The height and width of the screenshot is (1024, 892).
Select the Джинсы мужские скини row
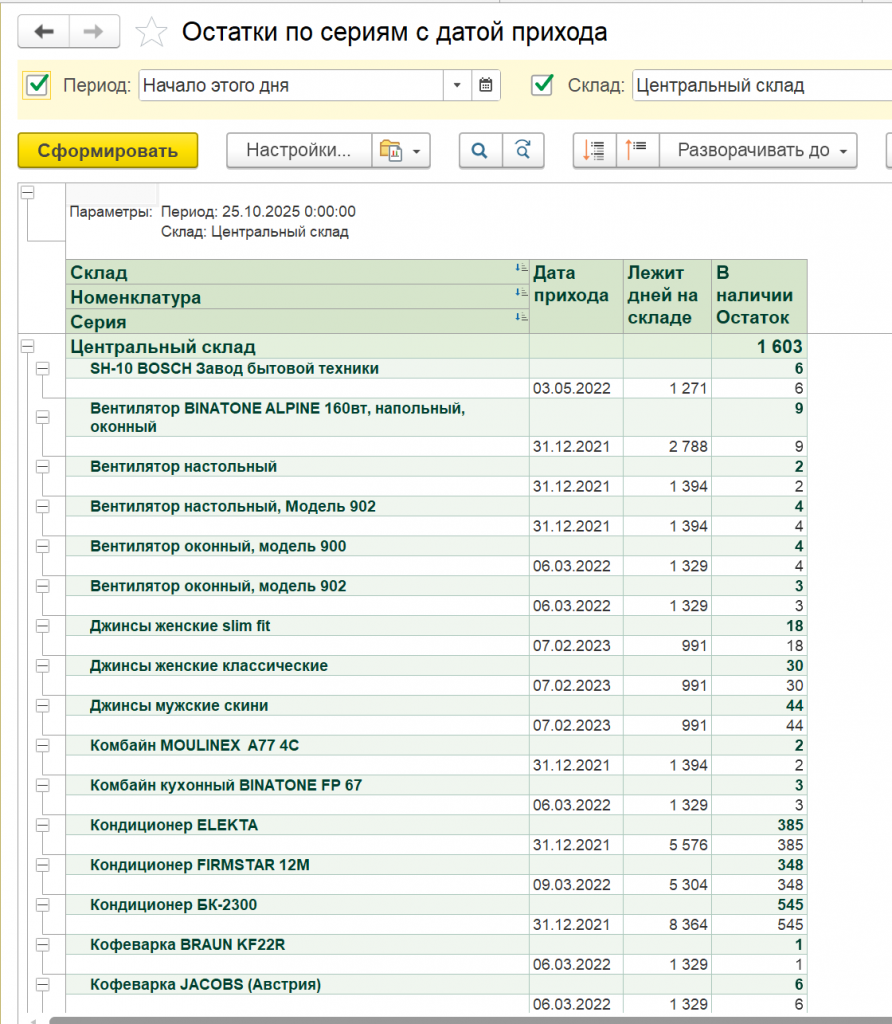(180, 706)
